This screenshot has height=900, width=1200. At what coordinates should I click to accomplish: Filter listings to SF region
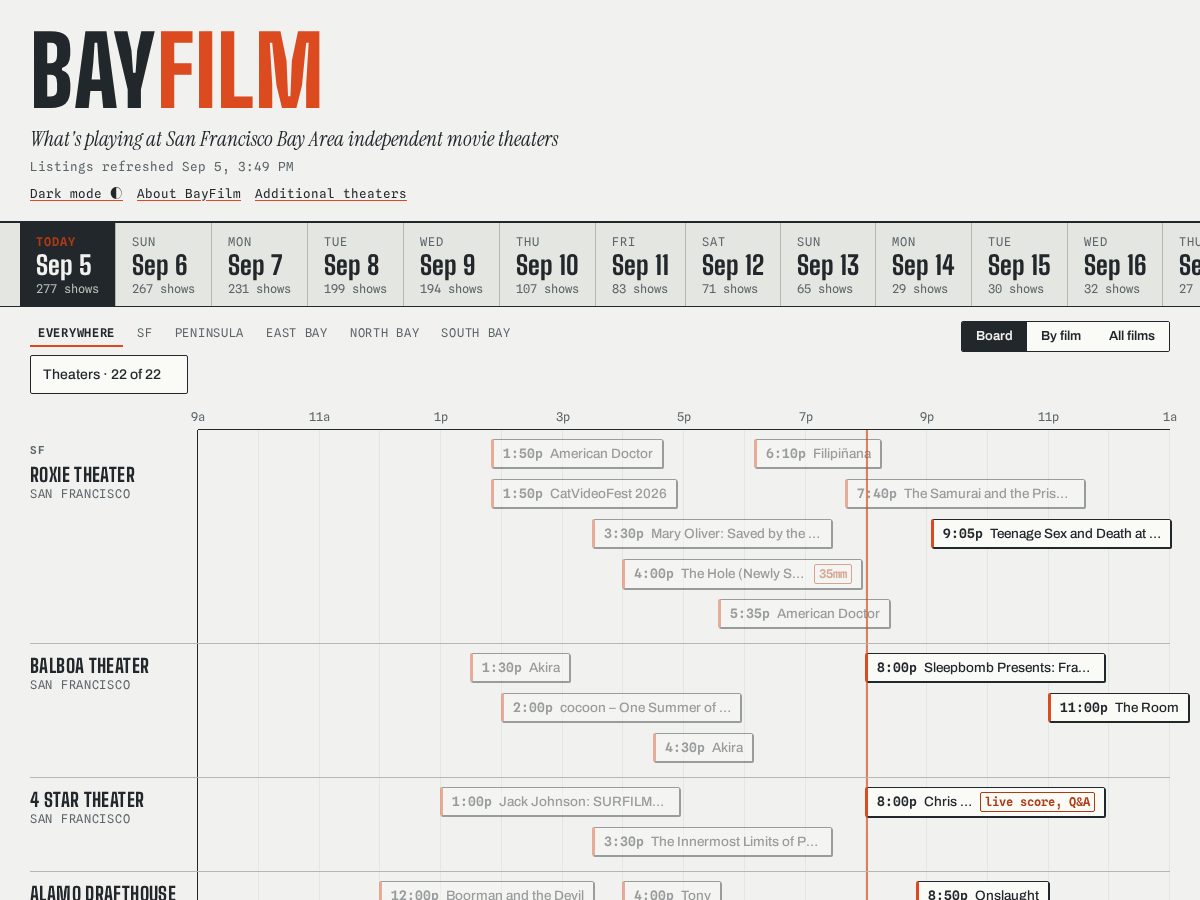point(145,333)
